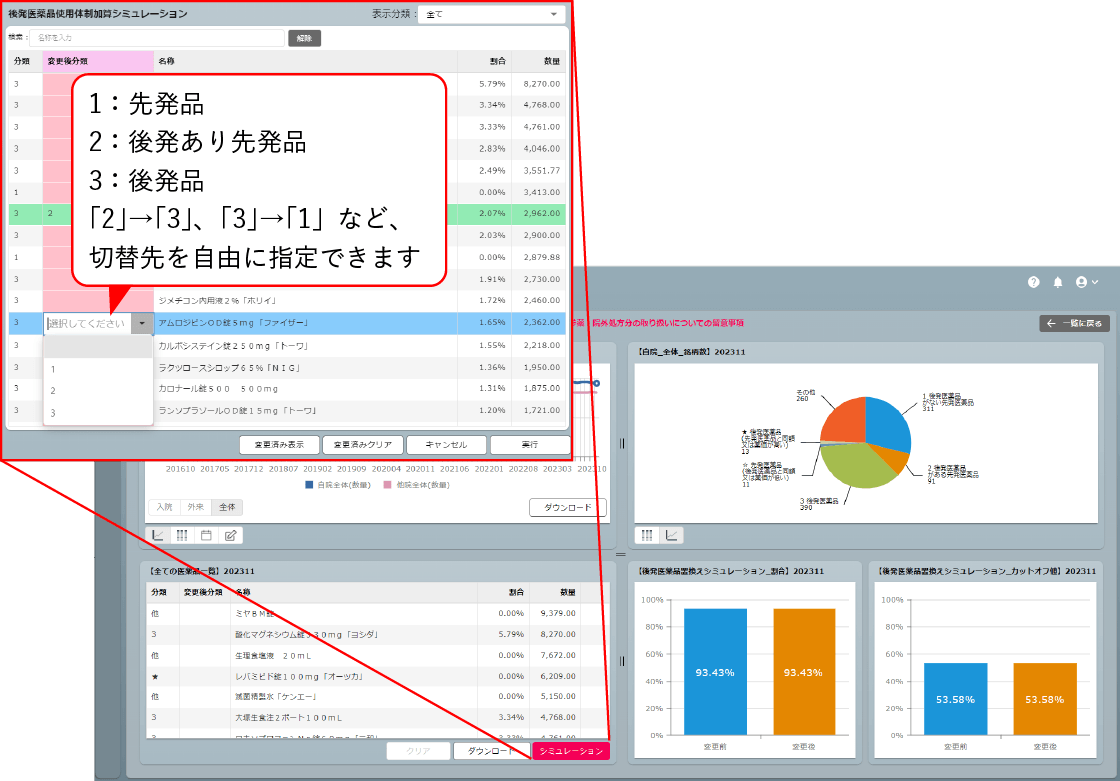Select row ランソプラゾールOD錠15mg「トーワ」
This screenshot has width=1120, height=781.
[287, 411]
